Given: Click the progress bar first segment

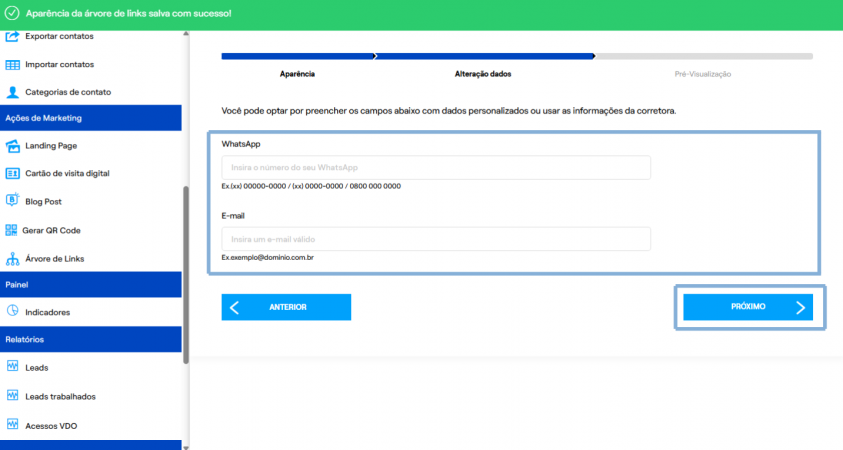Looking at the screenshot, I should click(x=298, y=56).
